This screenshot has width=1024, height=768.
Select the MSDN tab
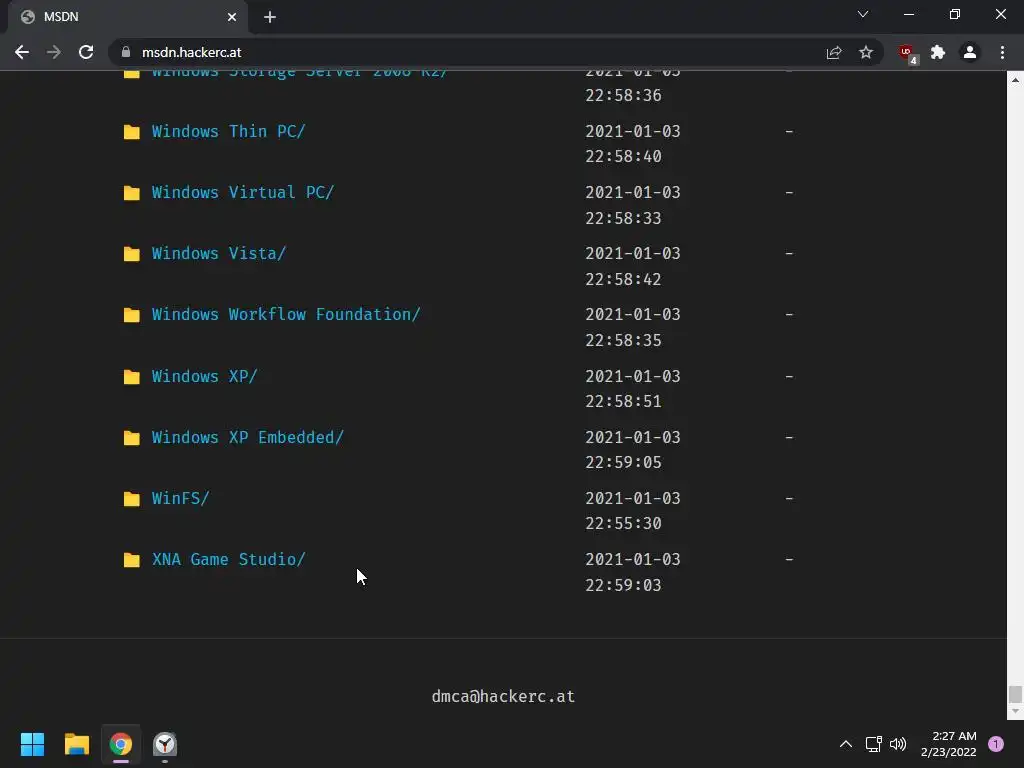pos(127,17)
